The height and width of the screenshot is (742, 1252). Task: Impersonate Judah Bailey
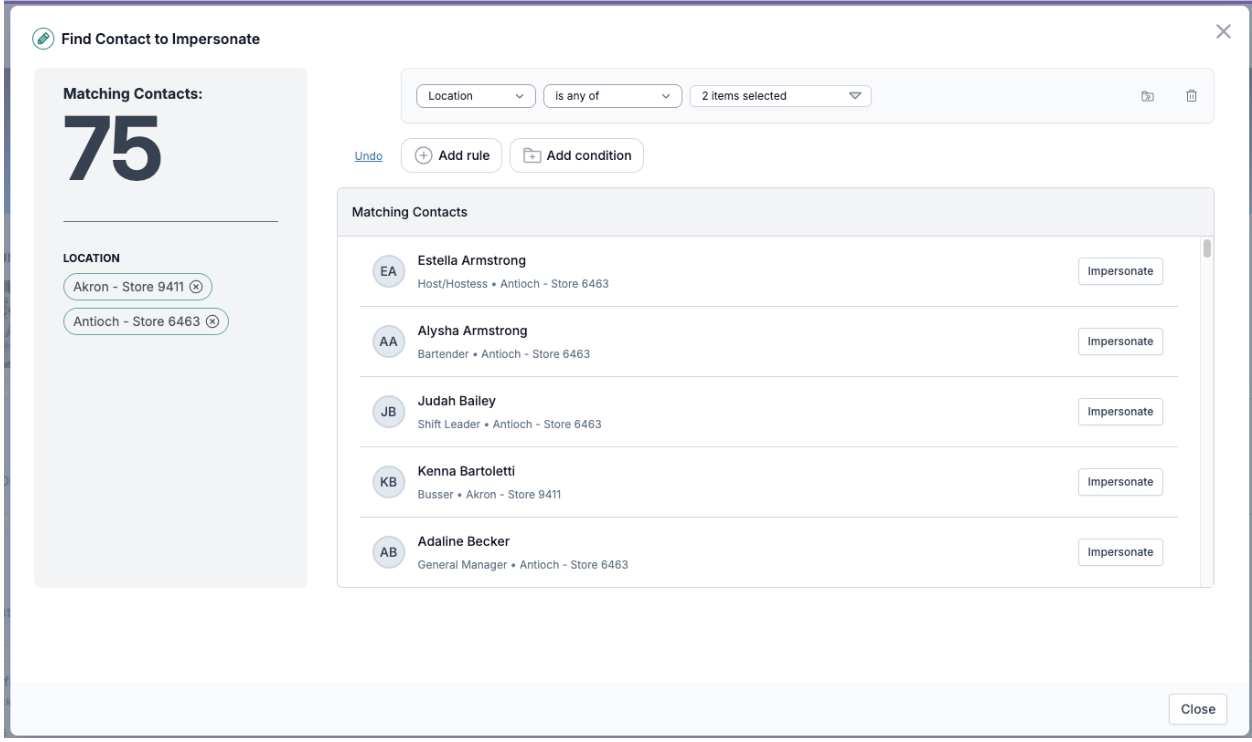1120,411
